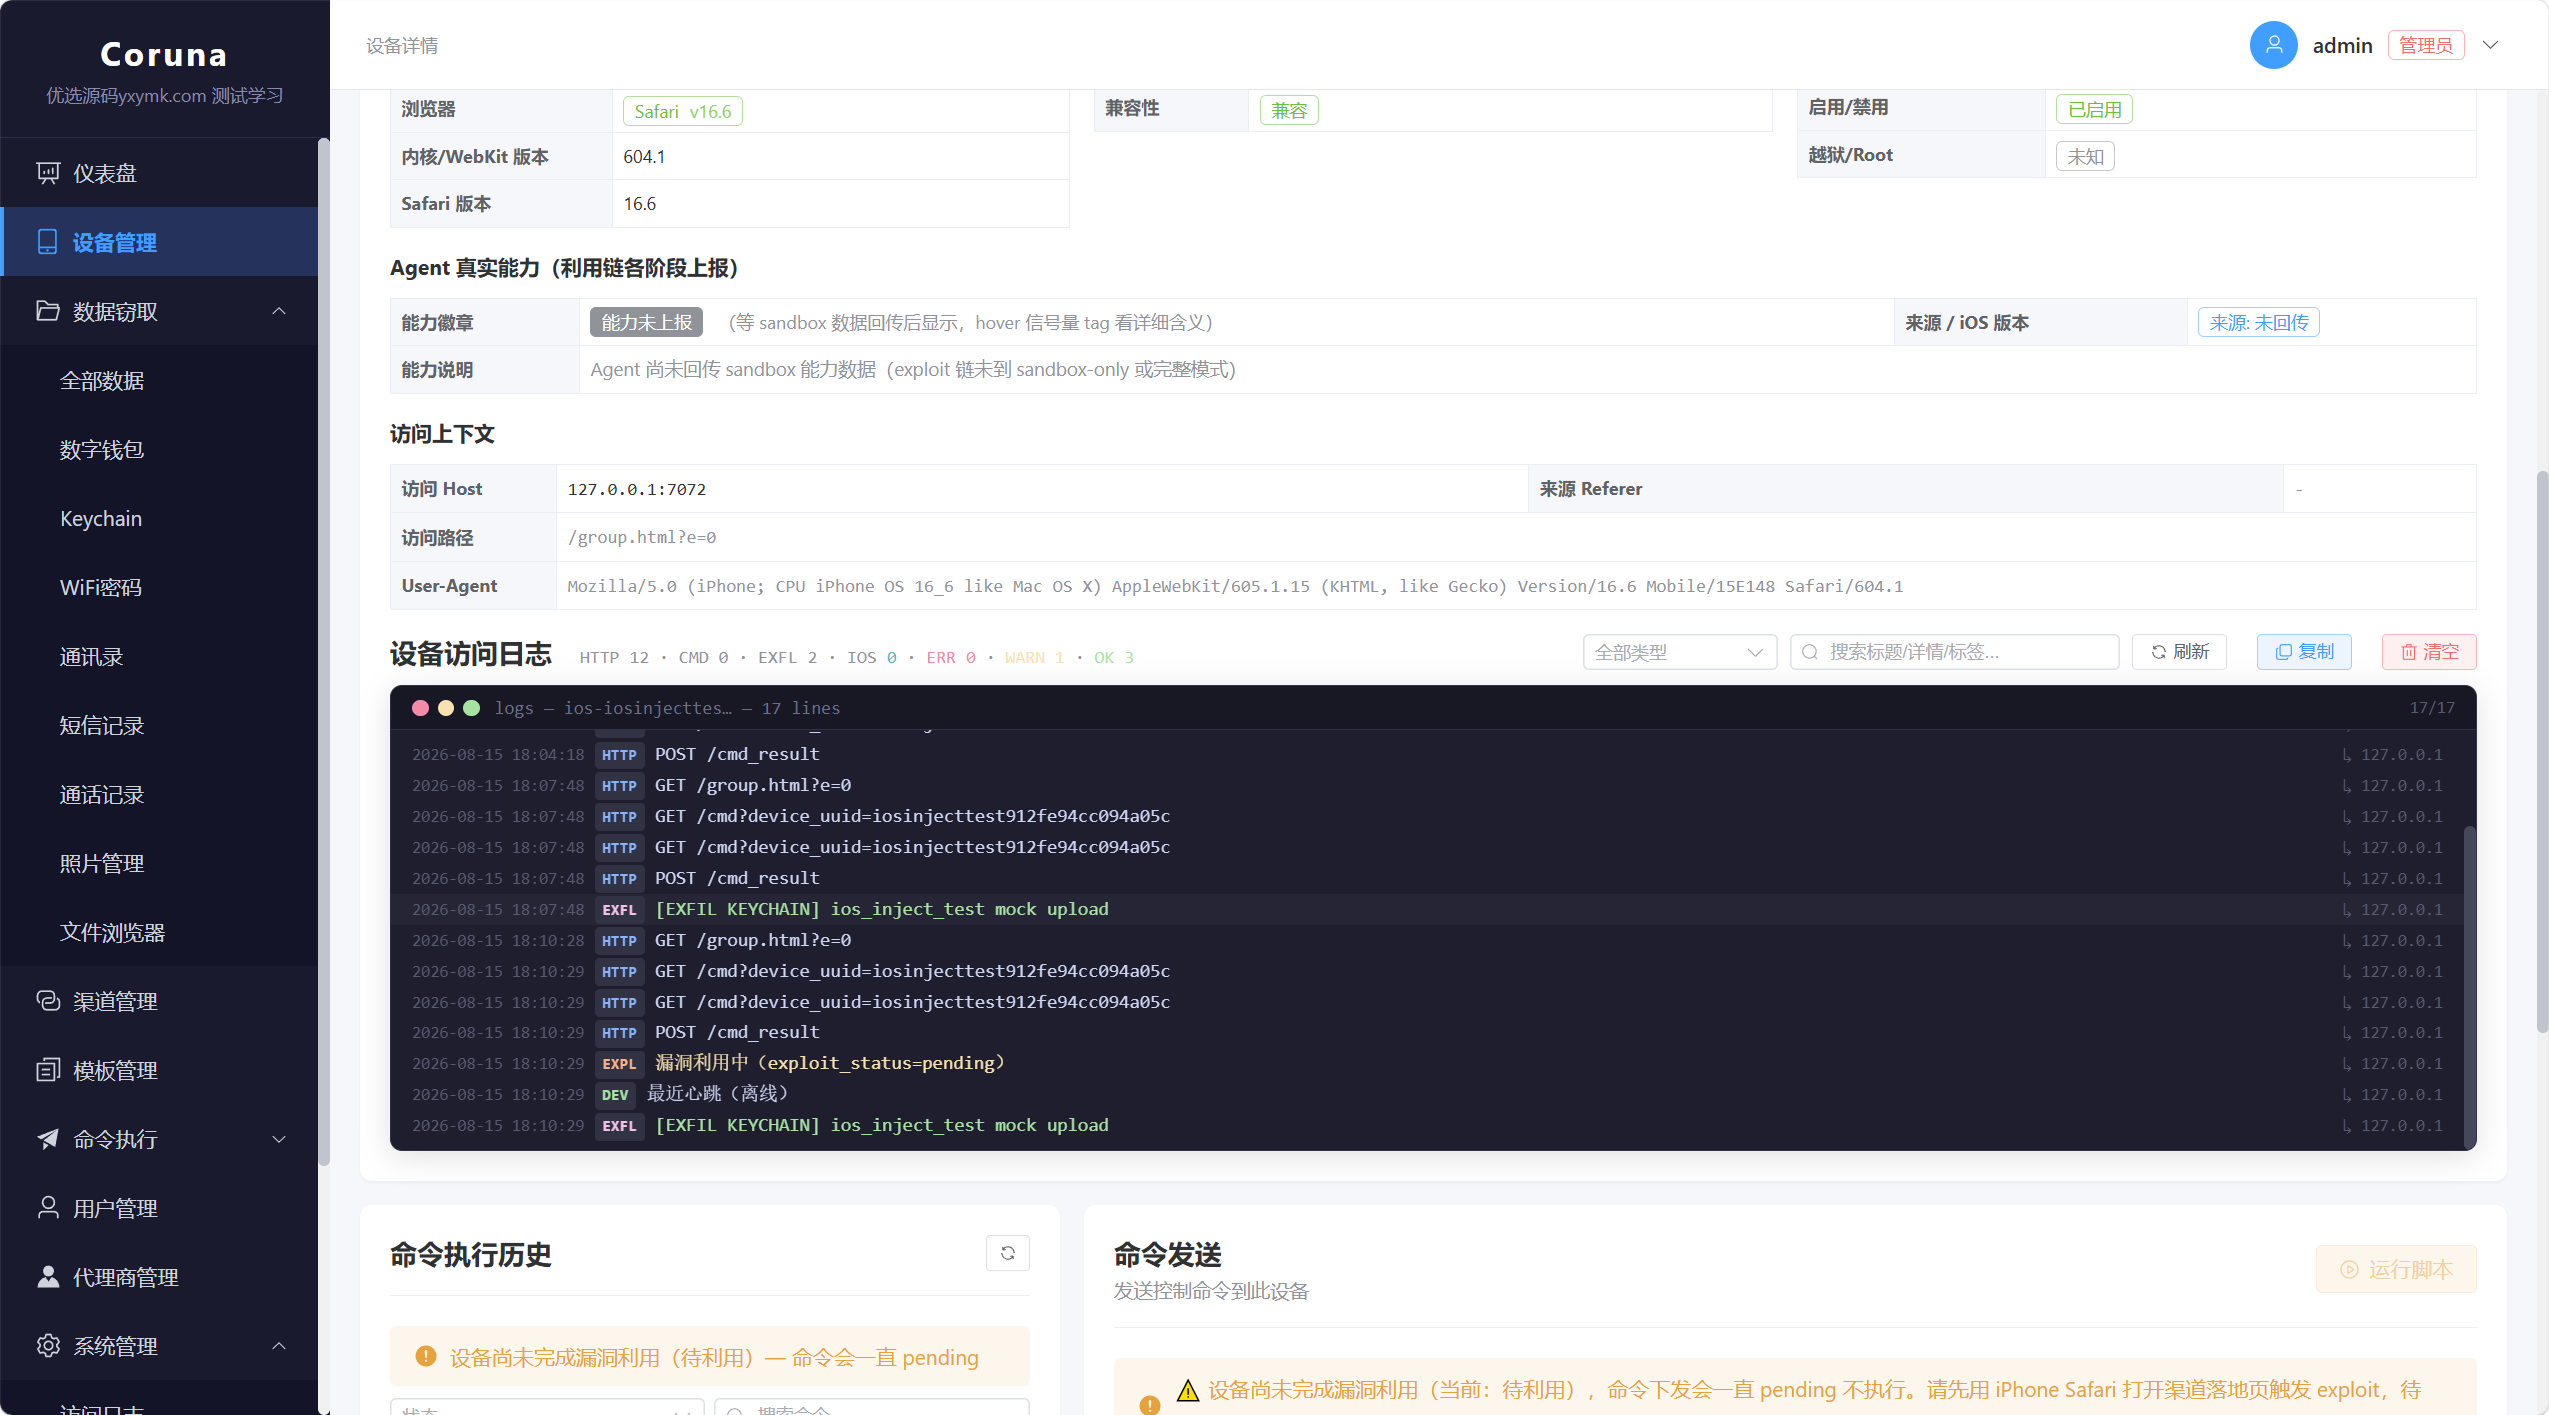Viewport: 2549px width, 1415px height.
Task: Click the 代理商管理 person icon
Action: click(48, 1276)
